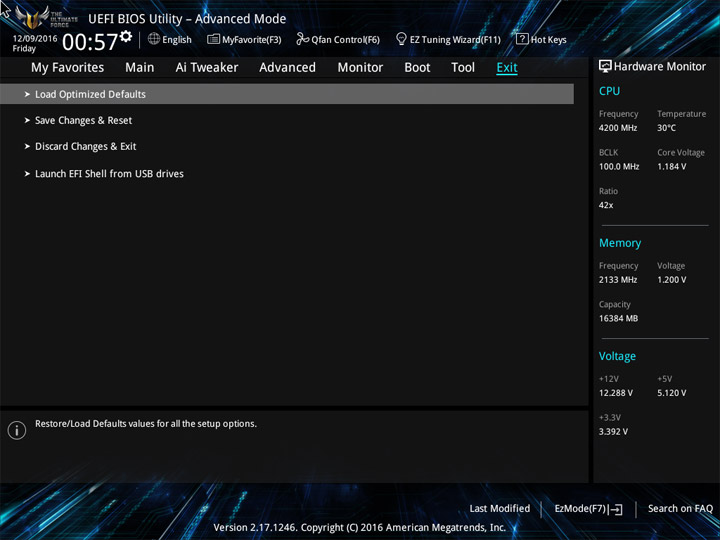Click memory frequency value 2133 MHz
This screenshot has height=540, width=720.
(618, 280)
